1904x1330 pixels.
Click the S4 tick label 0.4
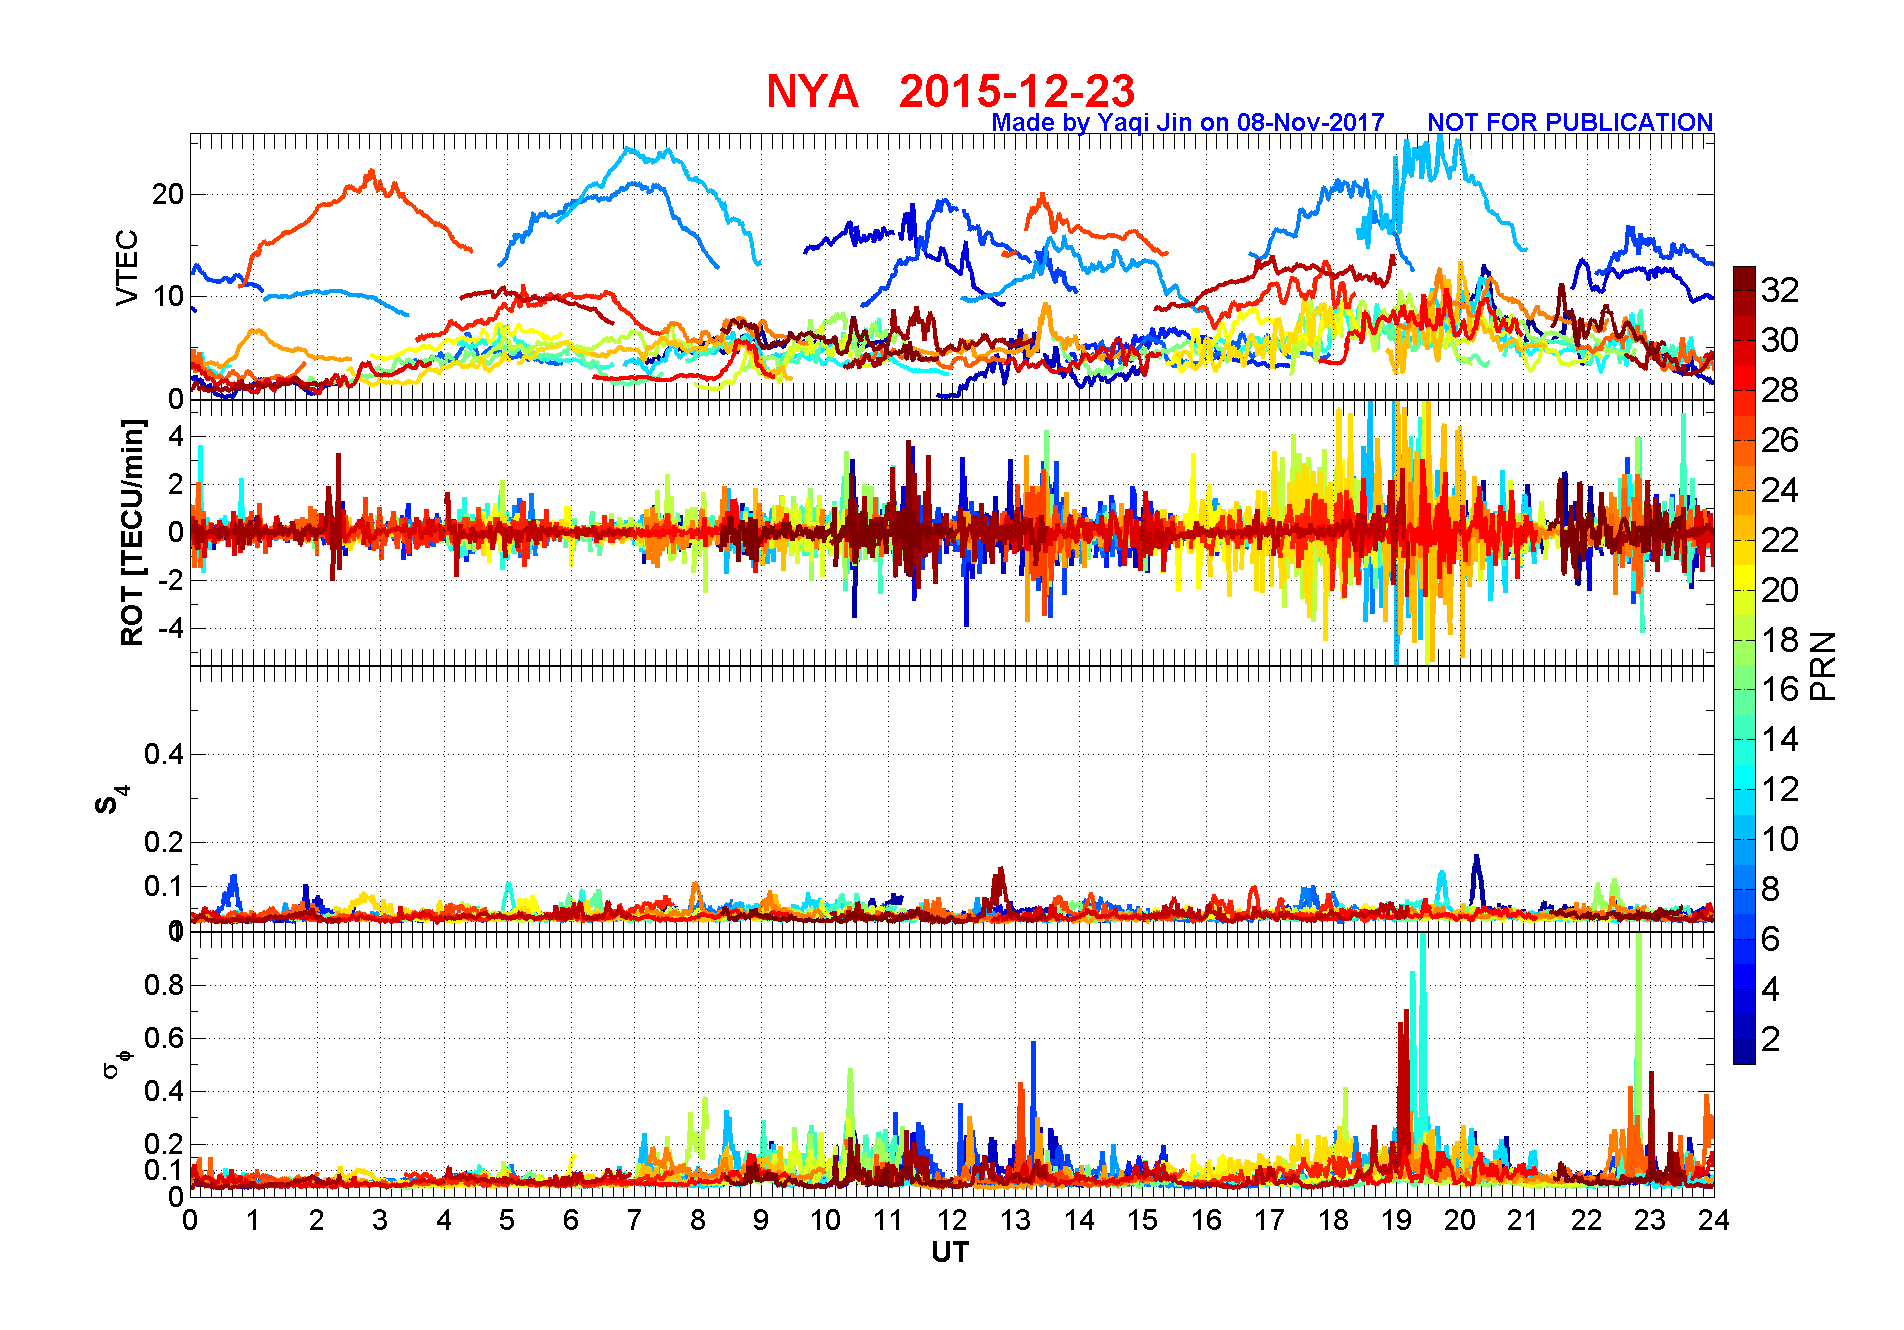tap(164, 755)
